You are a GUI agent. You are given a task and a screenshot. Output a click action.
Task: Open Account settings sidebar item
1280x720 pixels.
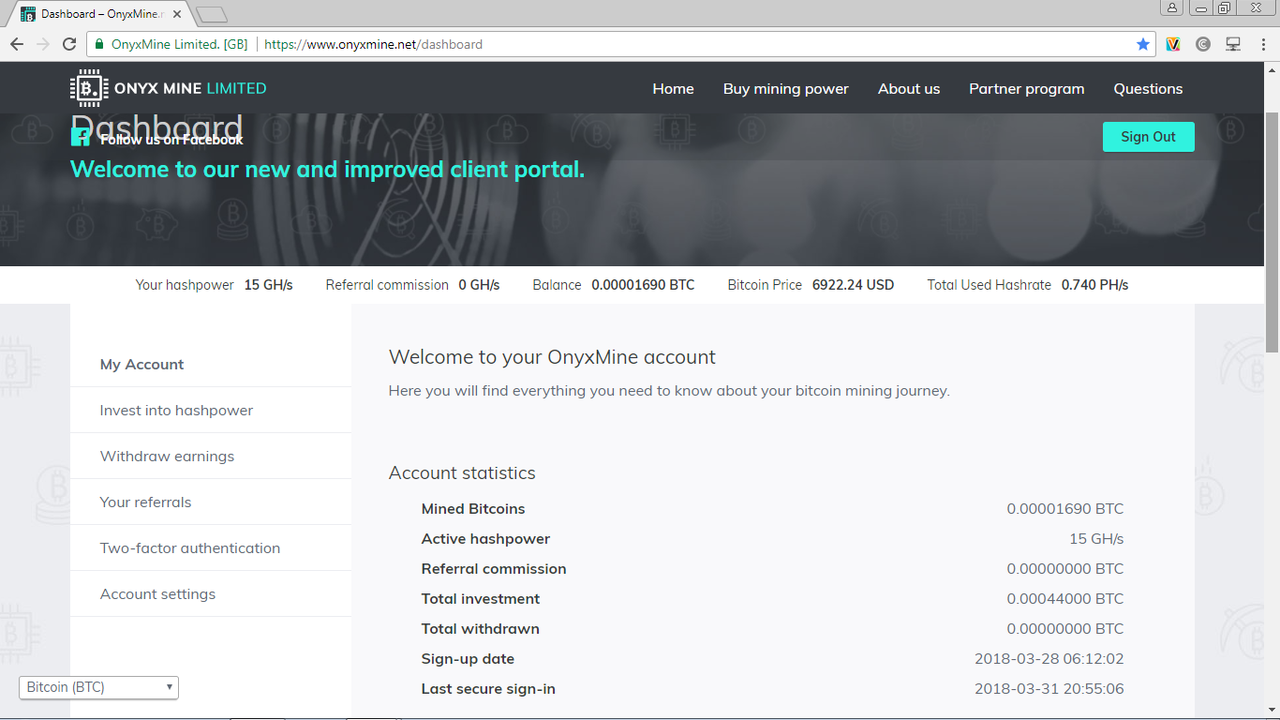point(211,594)
